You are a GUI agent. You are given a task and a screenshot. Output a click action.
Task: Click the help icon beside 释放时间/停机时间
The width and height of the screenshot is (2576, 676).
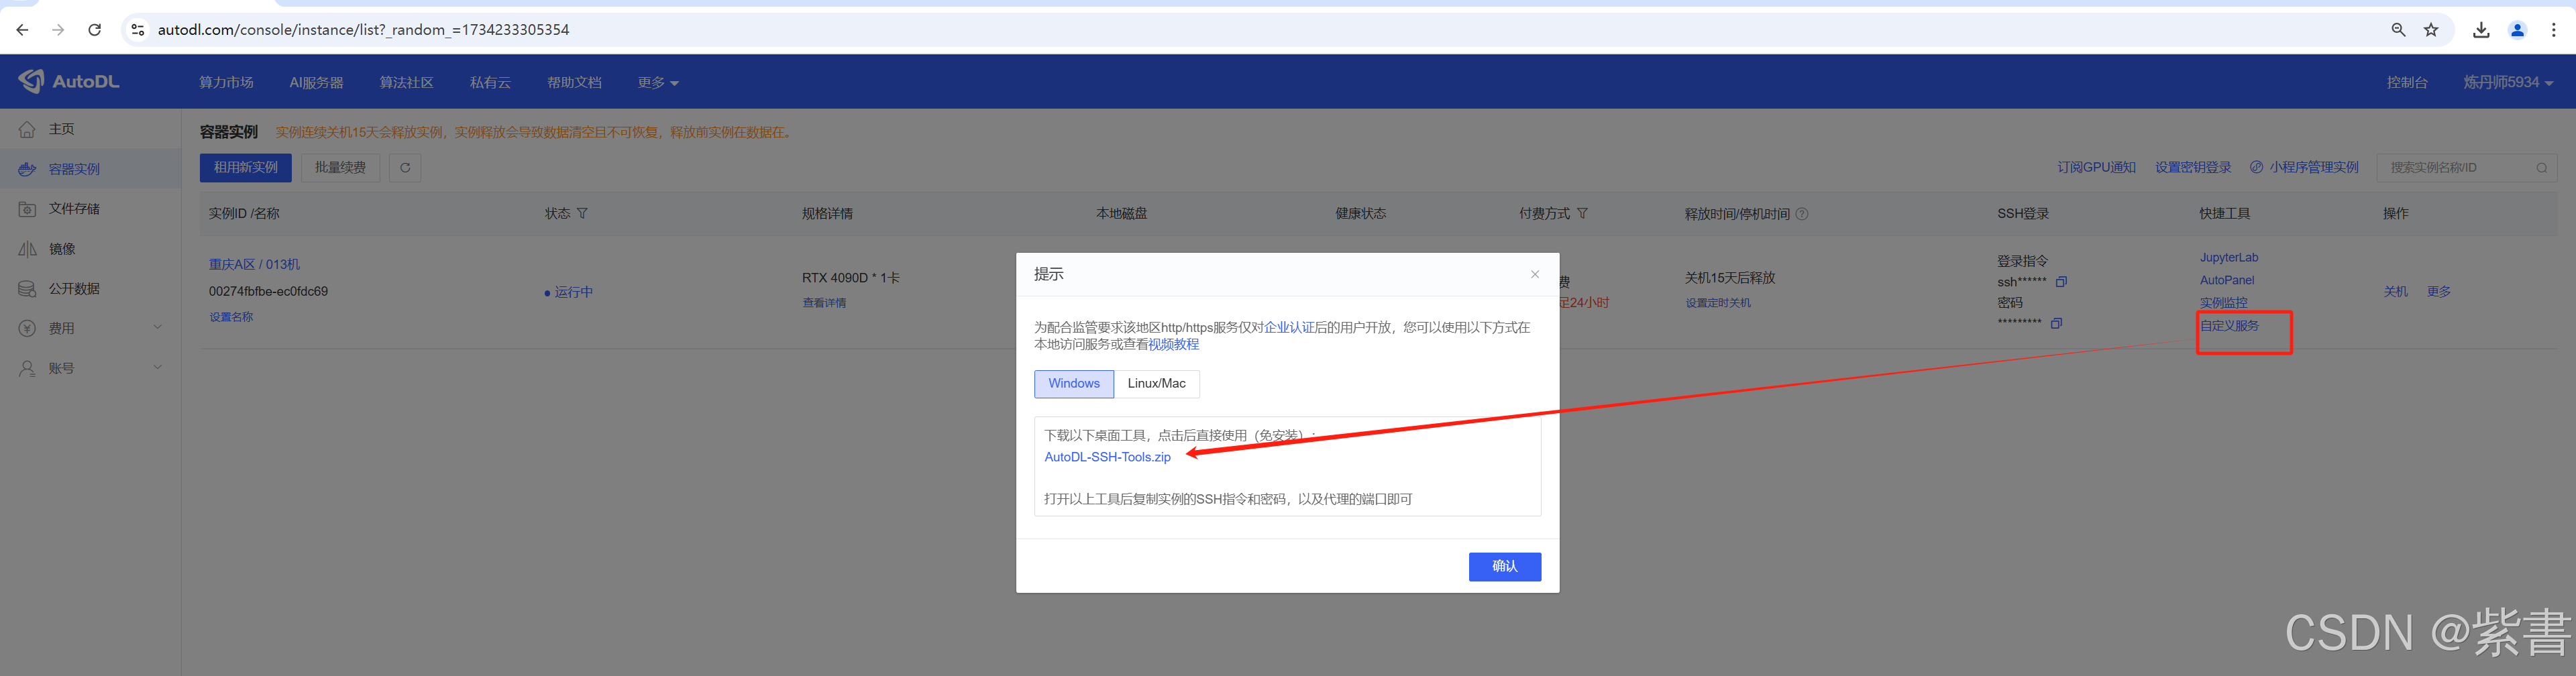1802,214
